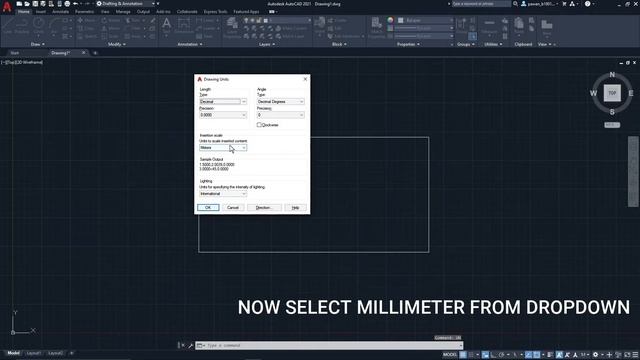The width and height of the screenshot is (640, 360).
Task: Add a new drawing tab with plus button
Action: point(95,53)
